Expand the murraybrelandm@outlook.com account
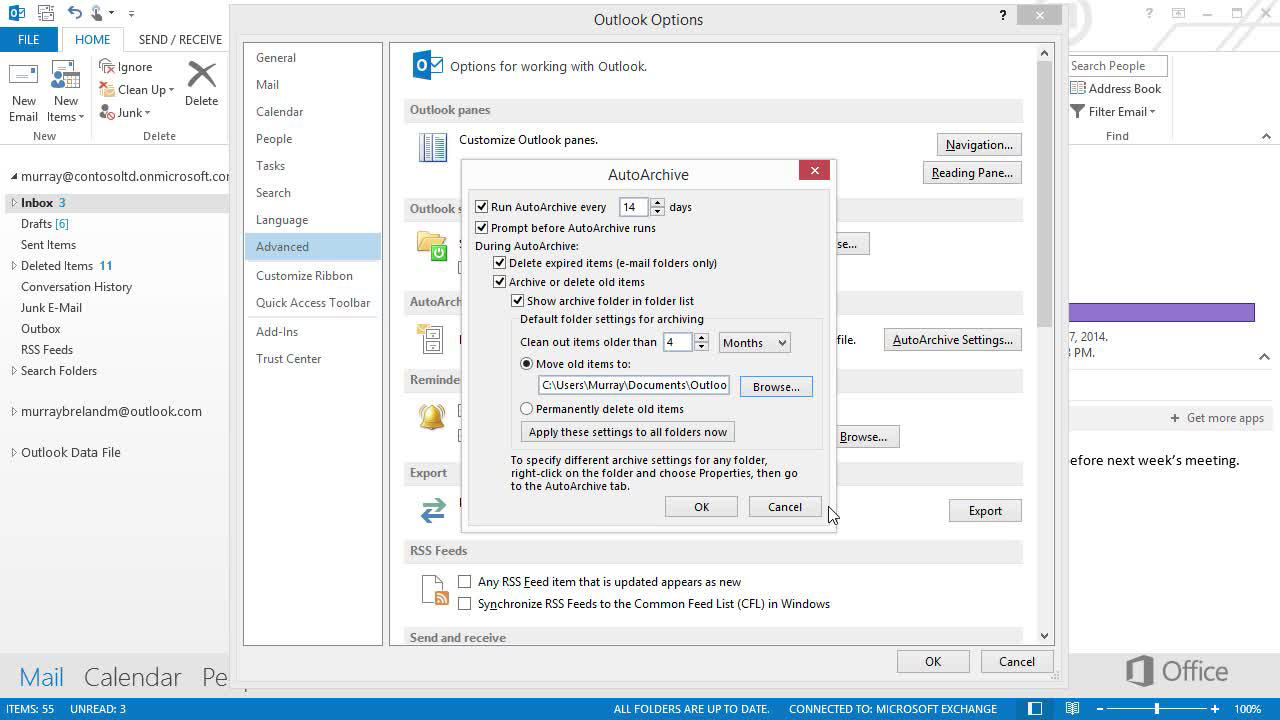This screenshot has width=1280, height=720. tap(14, 411)
